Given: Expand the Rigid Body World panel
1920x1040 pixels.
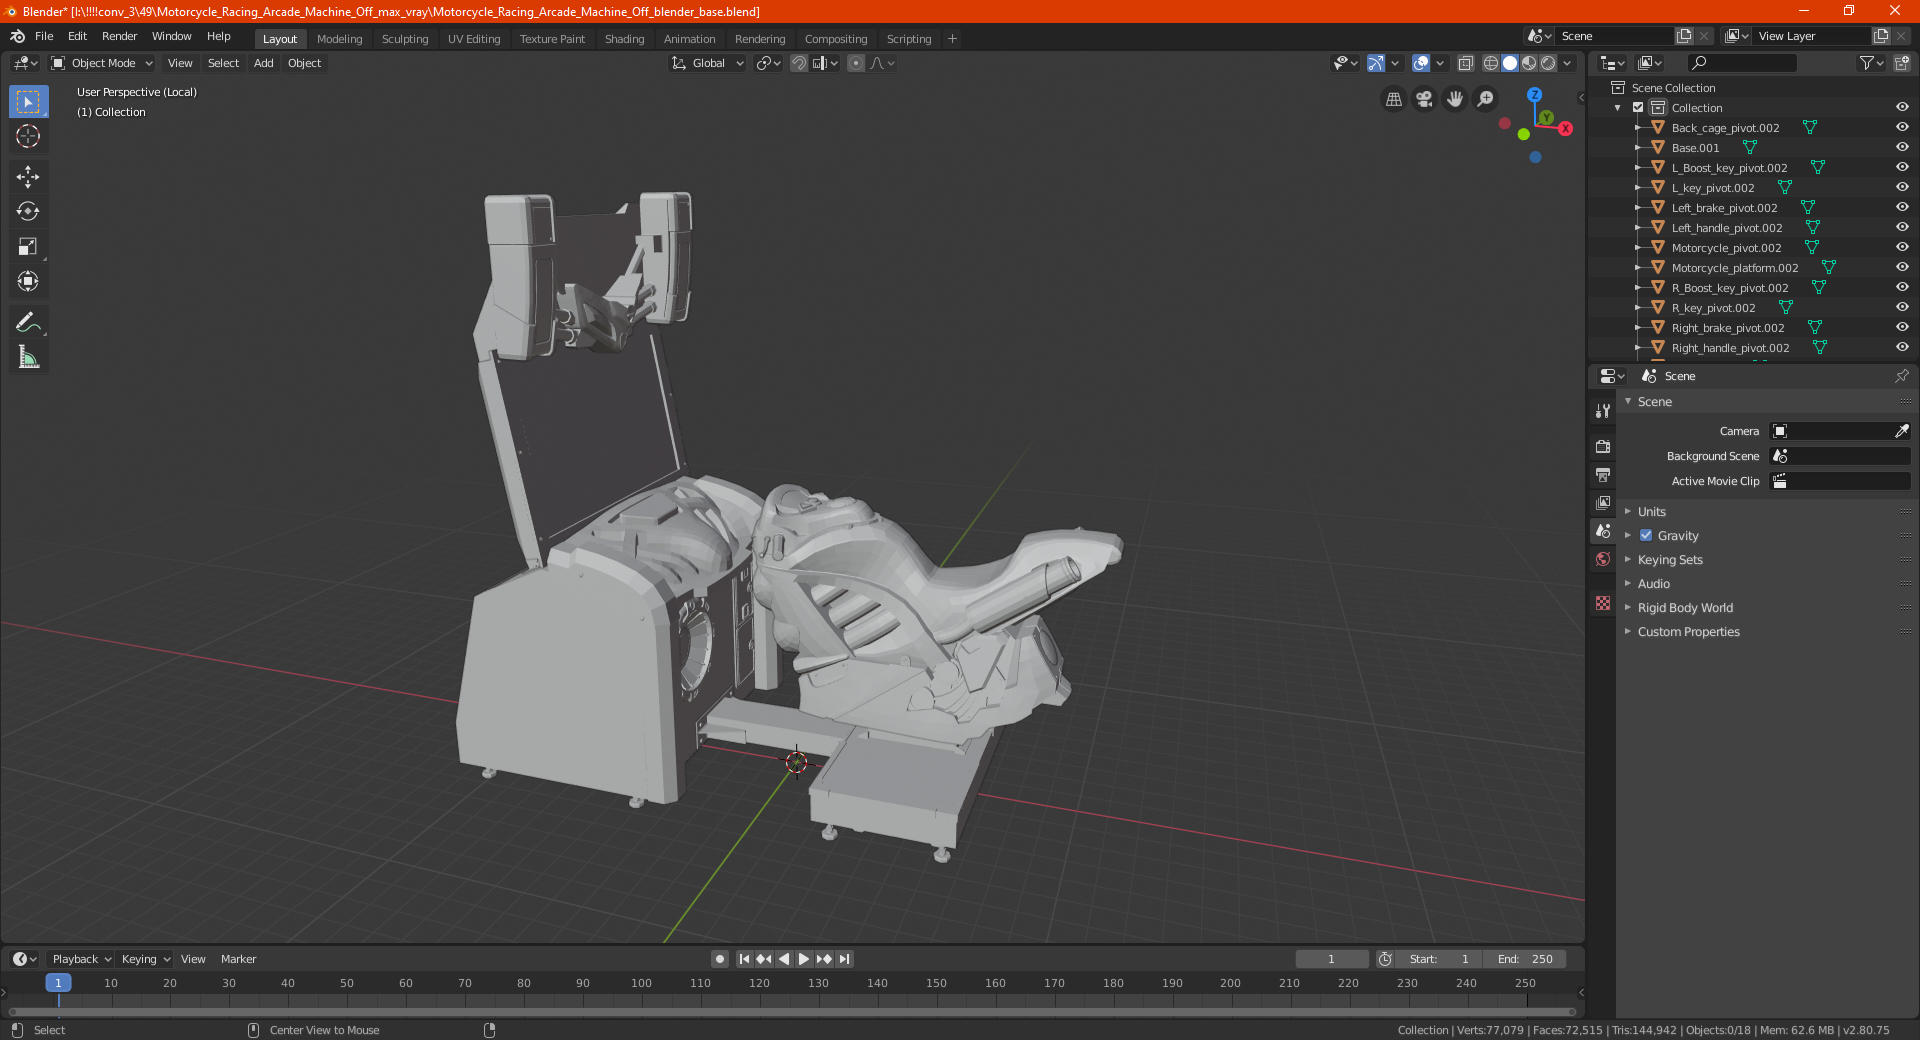Looking at the screenshot, I should [x=1685, y=608].
